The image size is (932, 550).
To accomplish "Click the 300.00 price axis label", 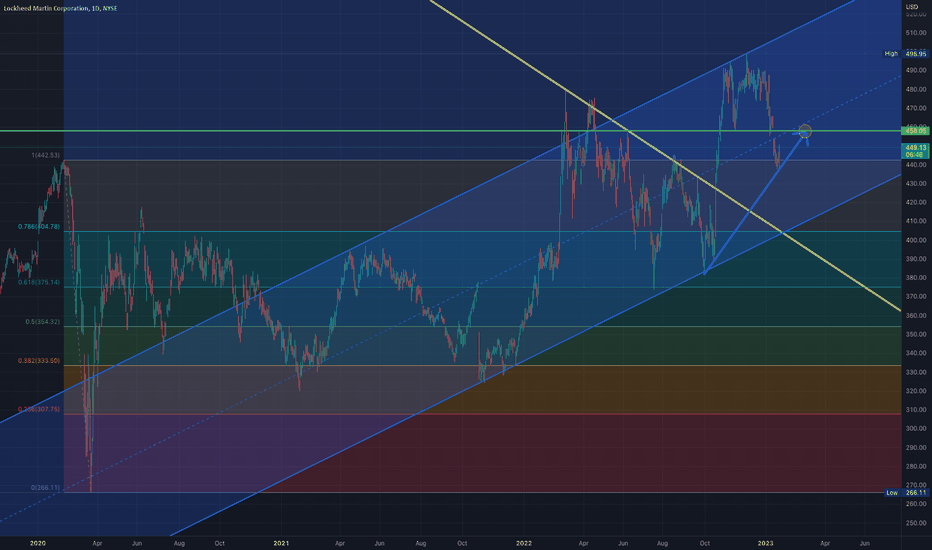I will click(x=916, y=428).
